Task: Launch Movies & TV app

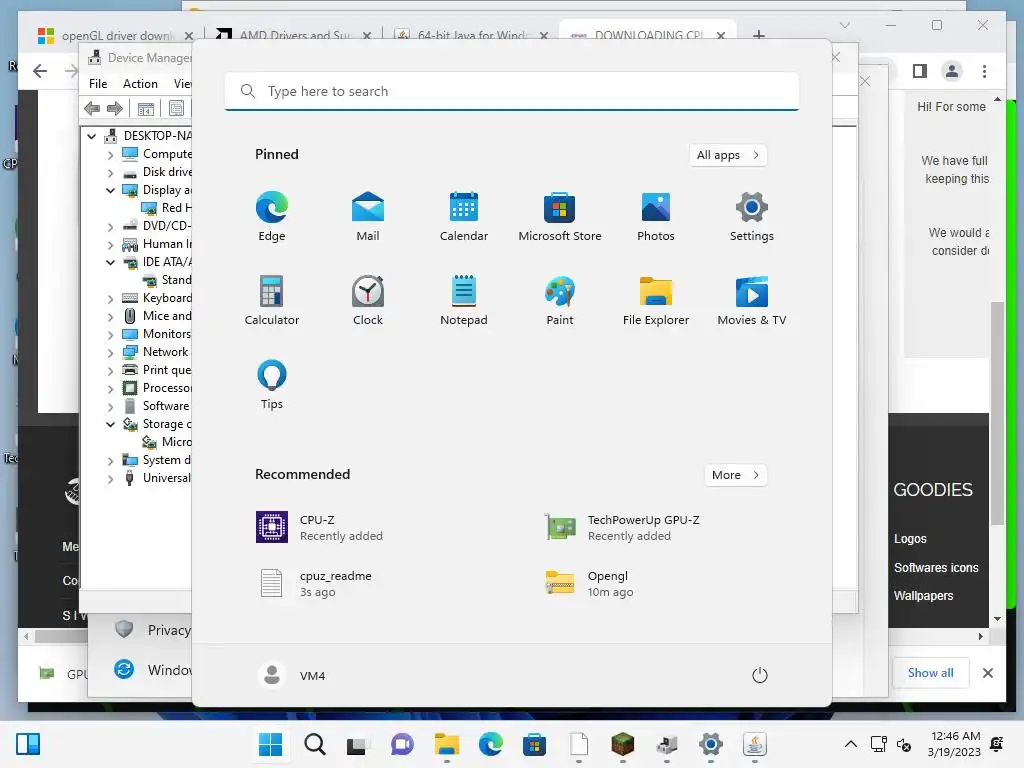Action: tap(752, 300)
